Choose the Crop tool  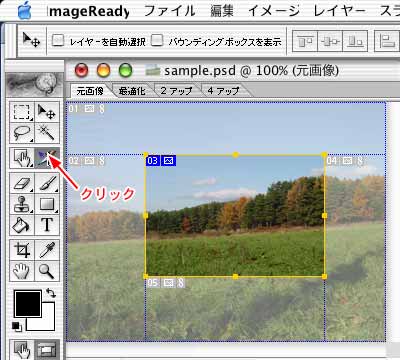tap(22, 249)
